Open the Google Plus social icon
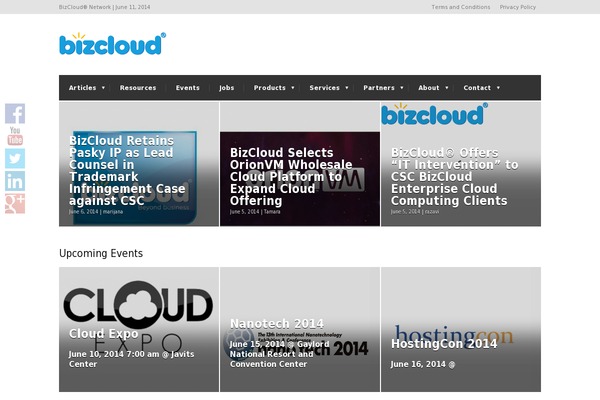Screen dimensions: 600x400 click(15, 204)
